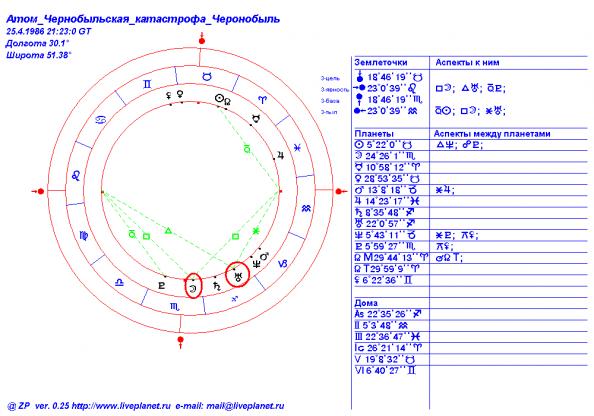This screenshot has width=594, height=416.
Task: Select the earth-point row 23°0'39'' Aquarius
Action: click(386, 111)
